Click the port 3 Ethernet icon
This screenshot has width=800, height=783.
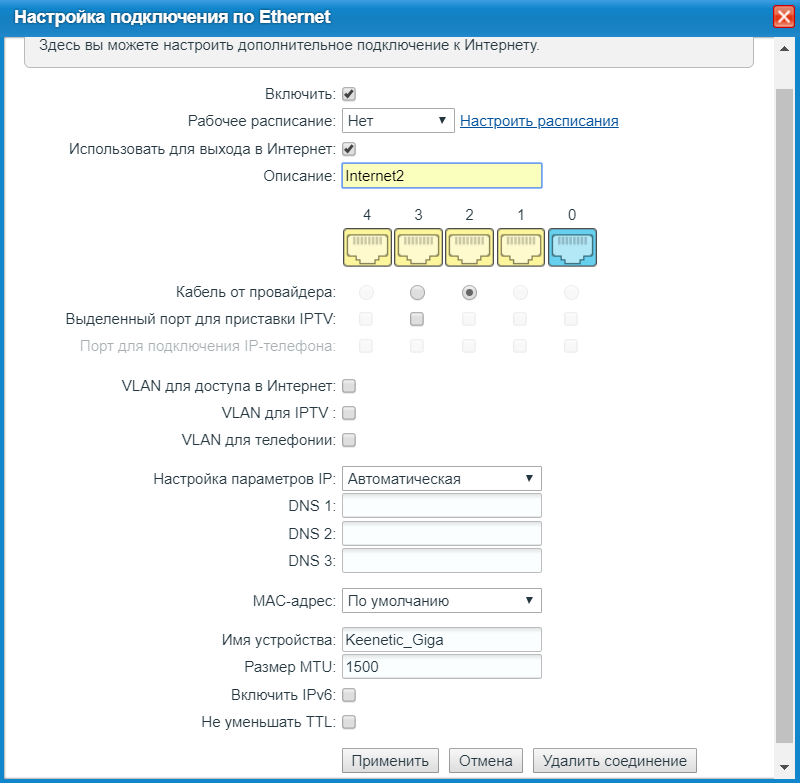coord(418,247)
